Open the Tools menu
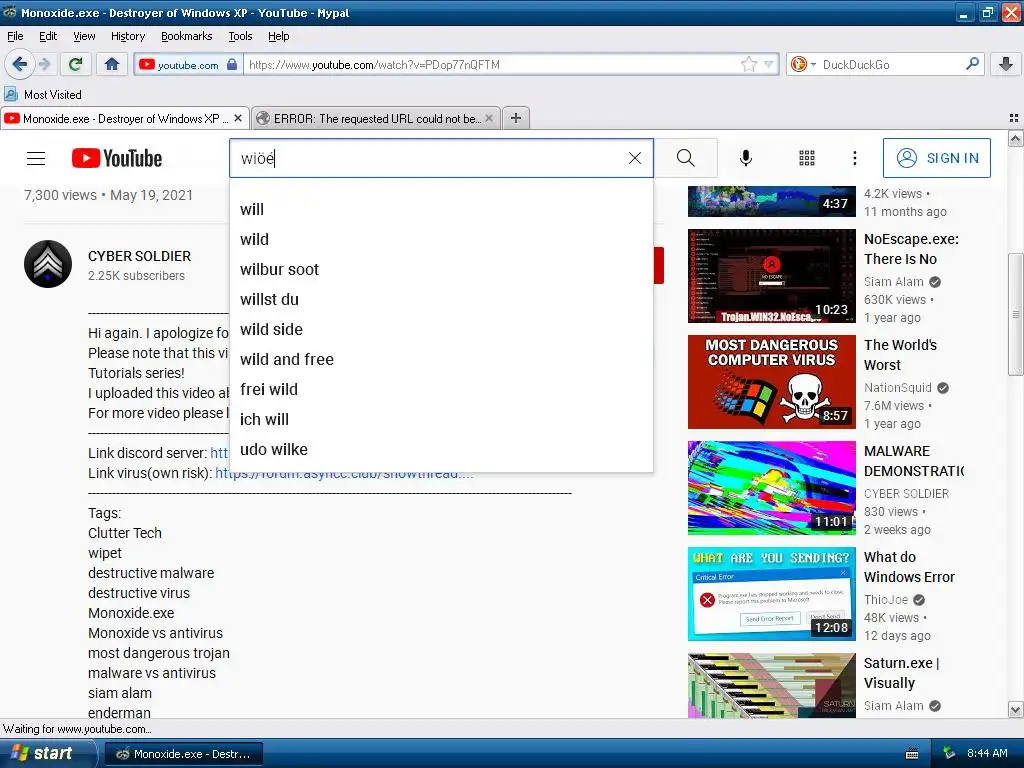This screenshot has height=768, width=1024. tap(240, 36)
